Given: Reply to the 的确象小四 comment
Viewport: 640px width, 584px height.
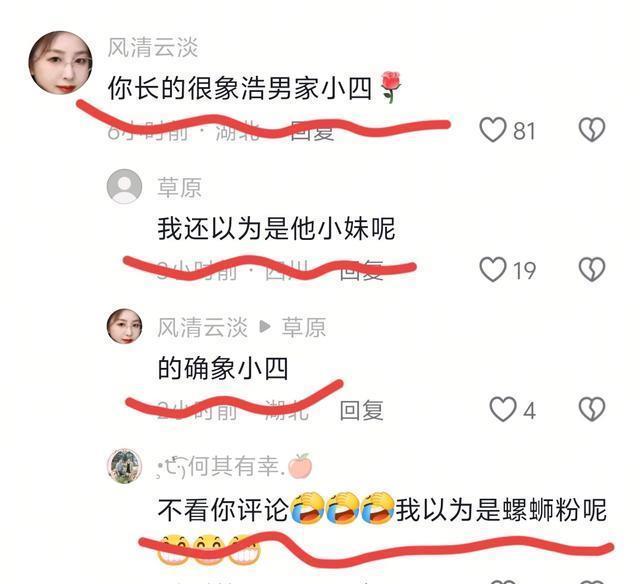Looking at the screenshot, I should 361,411.
